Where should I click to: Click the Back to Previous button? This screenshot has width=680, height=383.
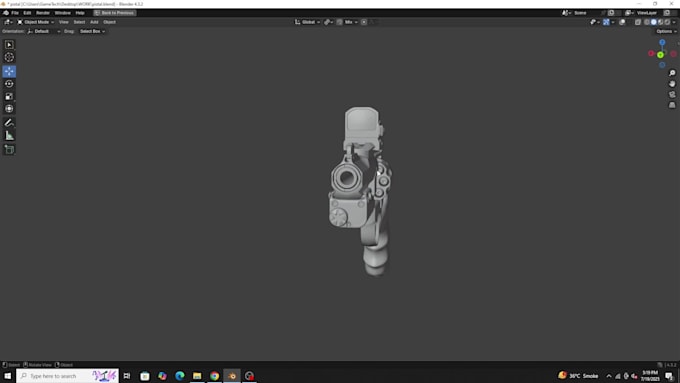(x=114, y=13)
